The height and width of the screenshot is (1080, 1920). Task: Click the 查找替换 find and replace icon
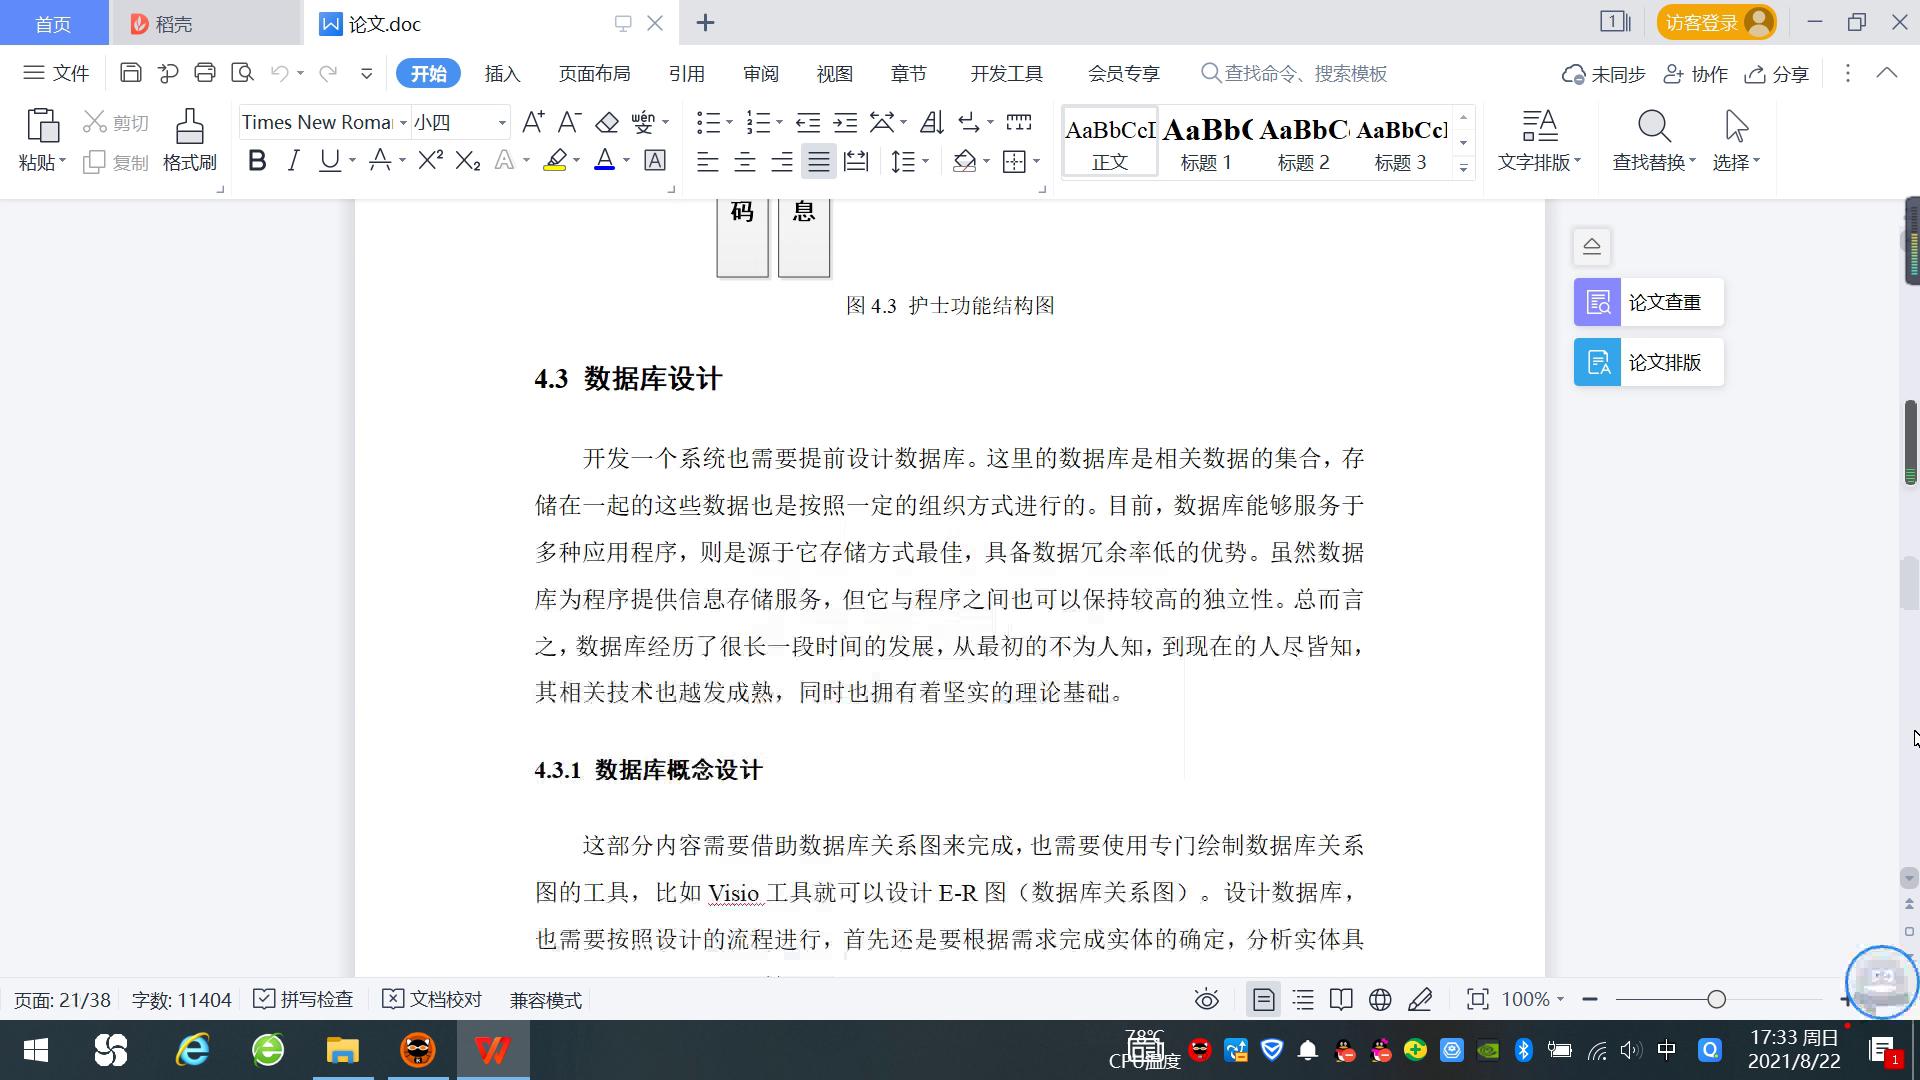pyautogui.click(x=1652, y=140)
